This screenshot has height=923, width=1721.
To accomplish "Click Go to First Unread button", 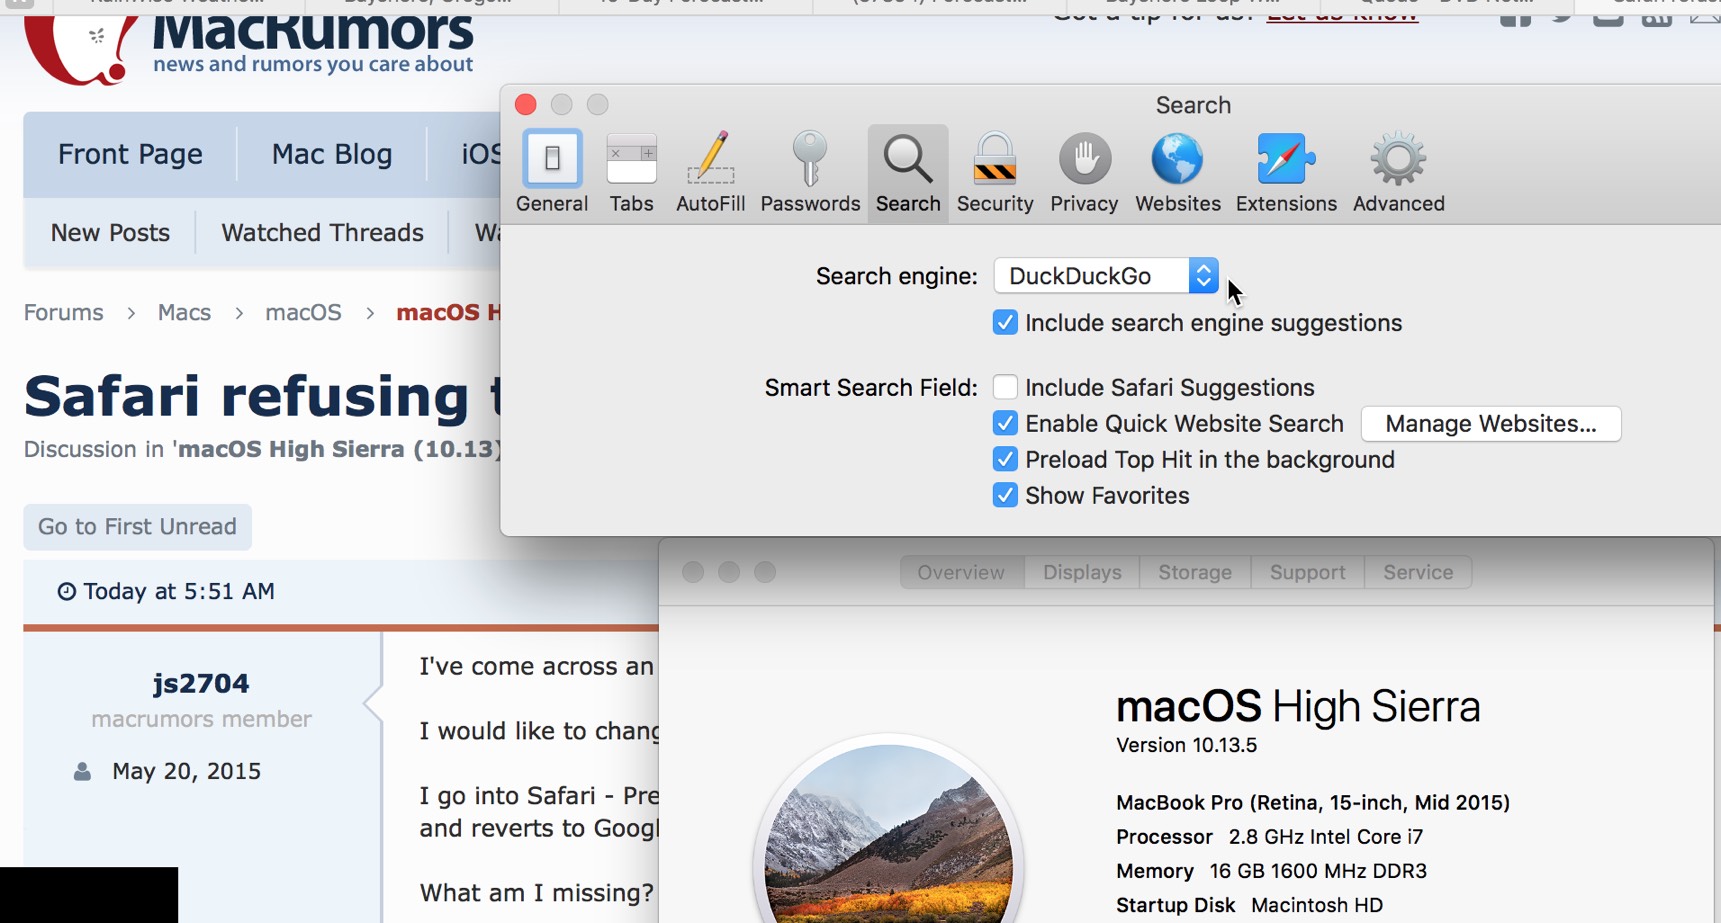I will point(137,527).
